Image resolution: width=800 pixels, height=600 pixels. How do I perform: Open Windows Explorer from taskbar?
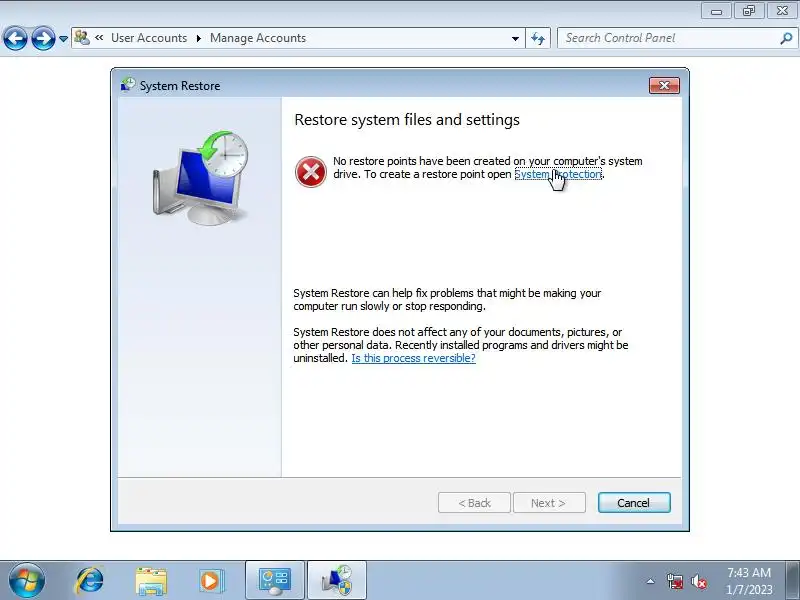point(151,581)
